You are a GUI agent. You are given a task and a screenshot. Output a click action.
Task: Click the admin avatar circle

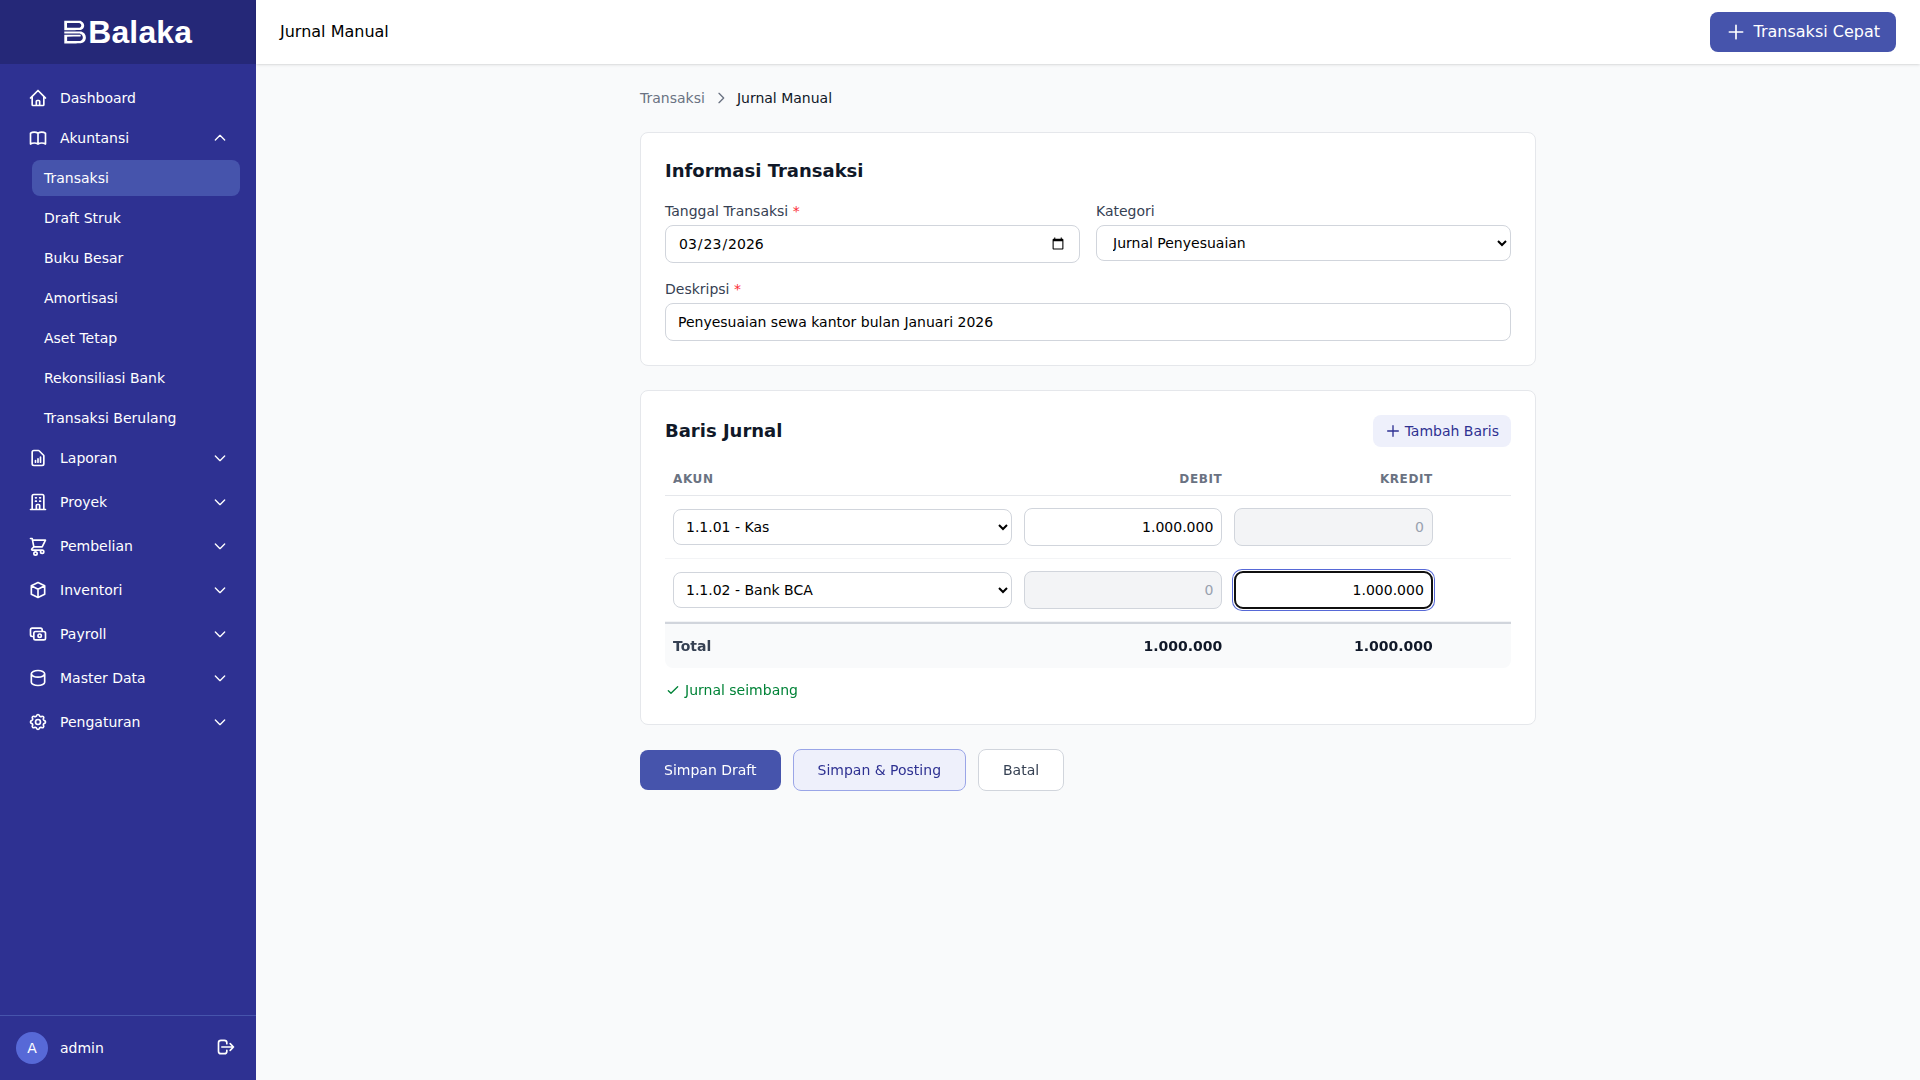coord(32,1047)
